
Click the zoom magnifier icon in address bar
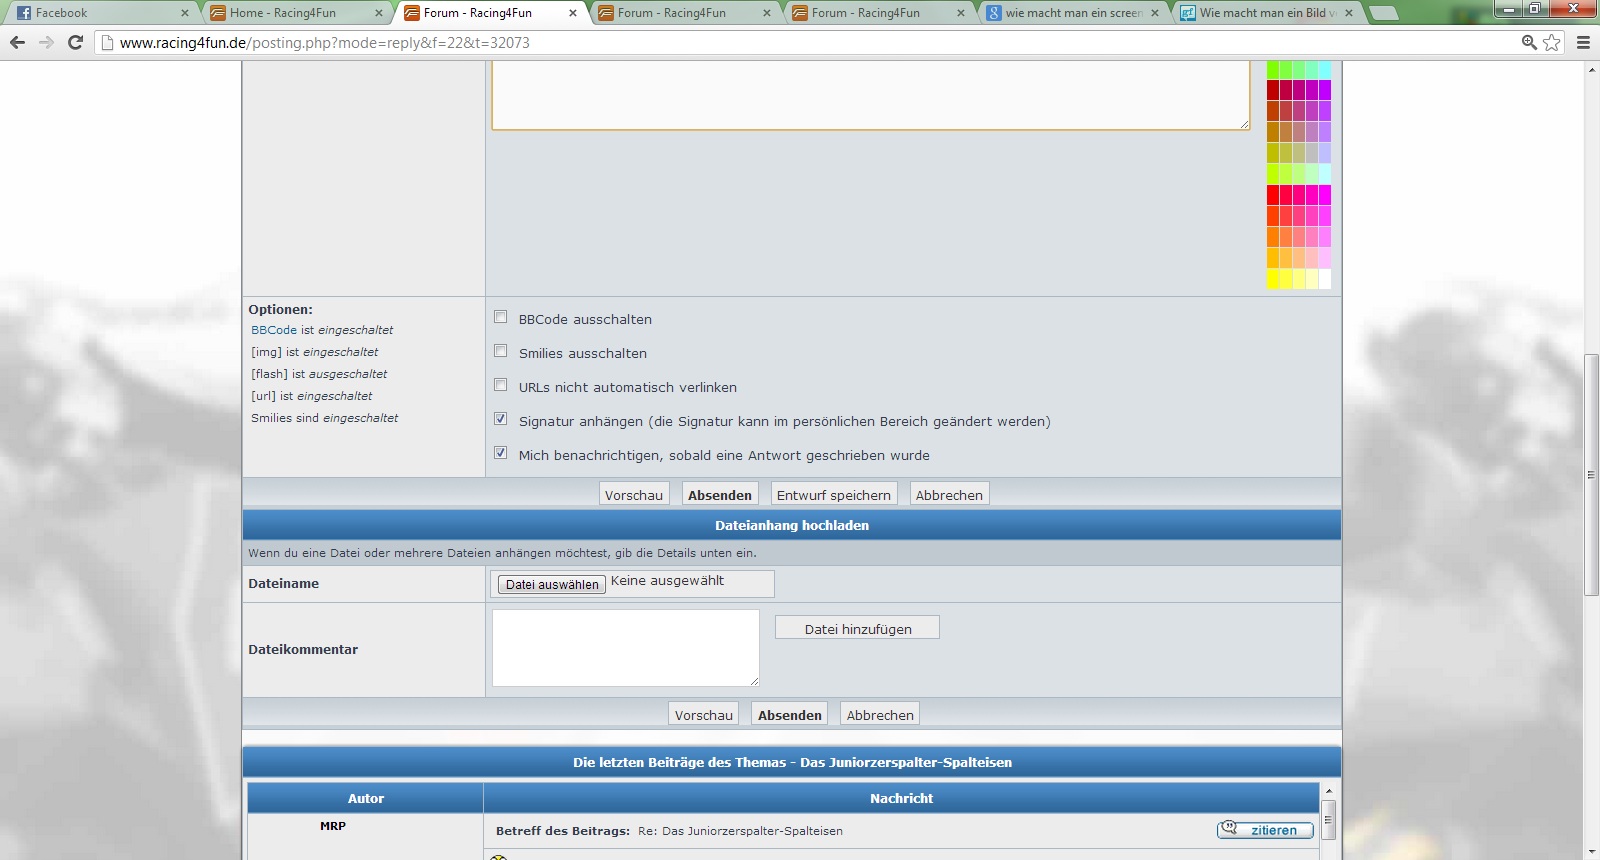1529,42
